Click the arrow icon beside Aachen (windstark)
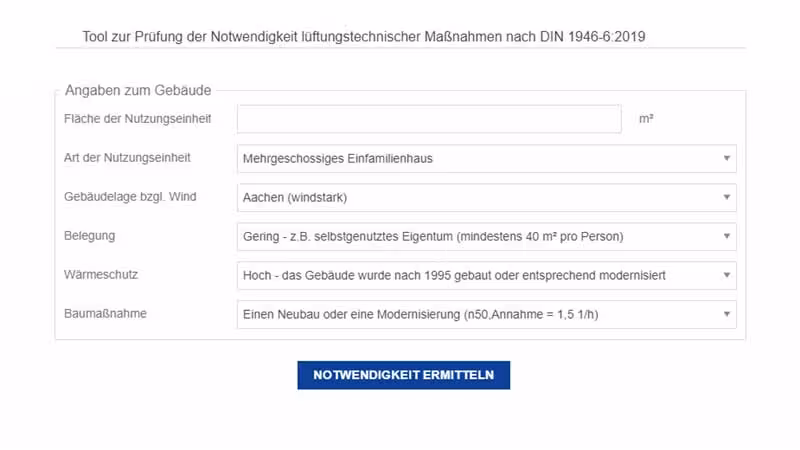 [727, 198]
